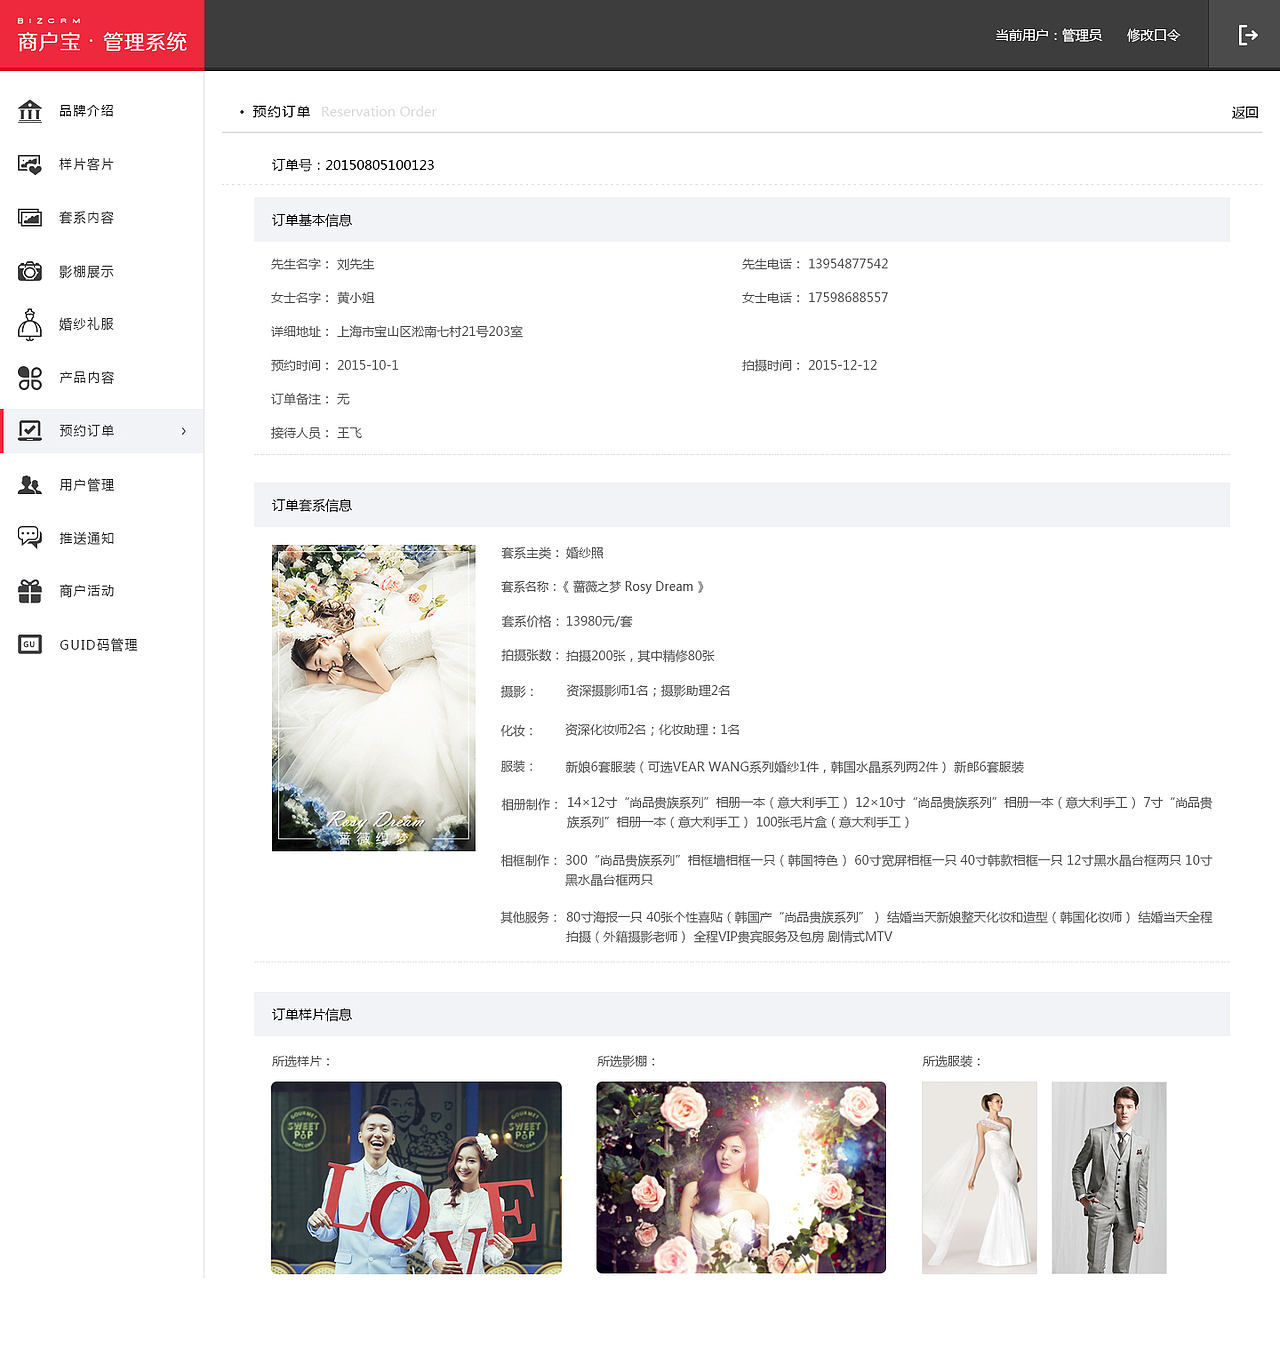Navigate to 婚纱礼服 menu entry
The width and height of the screenshot is (1280, 1349).
point(87,324)
